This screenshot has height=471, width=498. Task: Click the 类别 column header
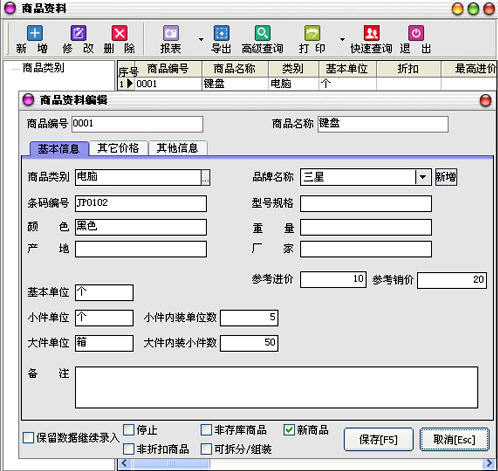293,69
